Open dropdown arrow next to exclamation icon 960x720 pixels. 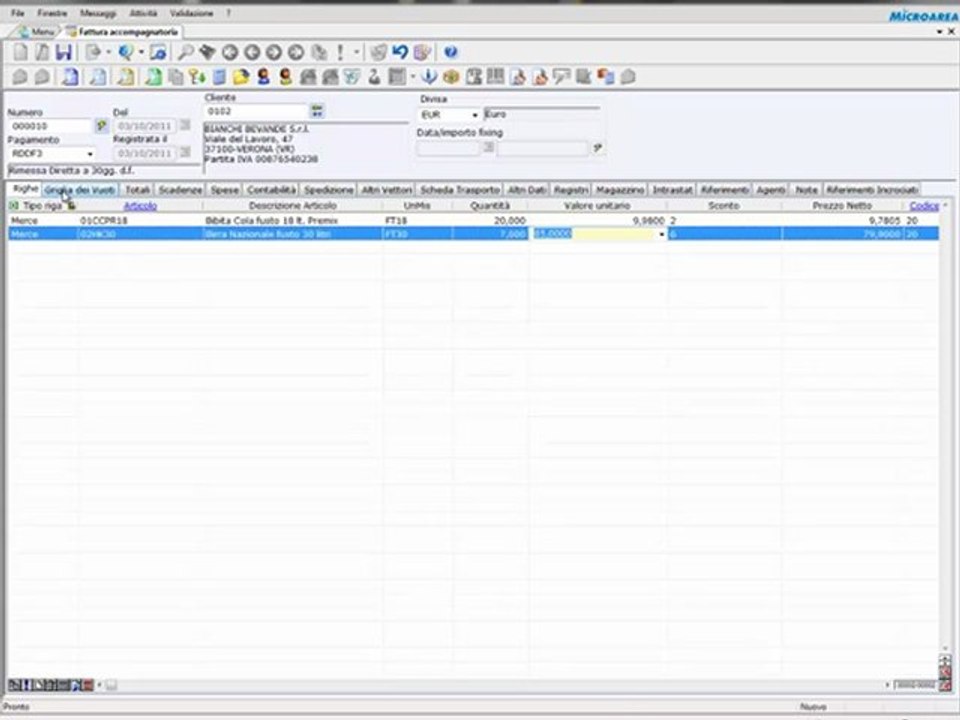[x=356, y=53]
